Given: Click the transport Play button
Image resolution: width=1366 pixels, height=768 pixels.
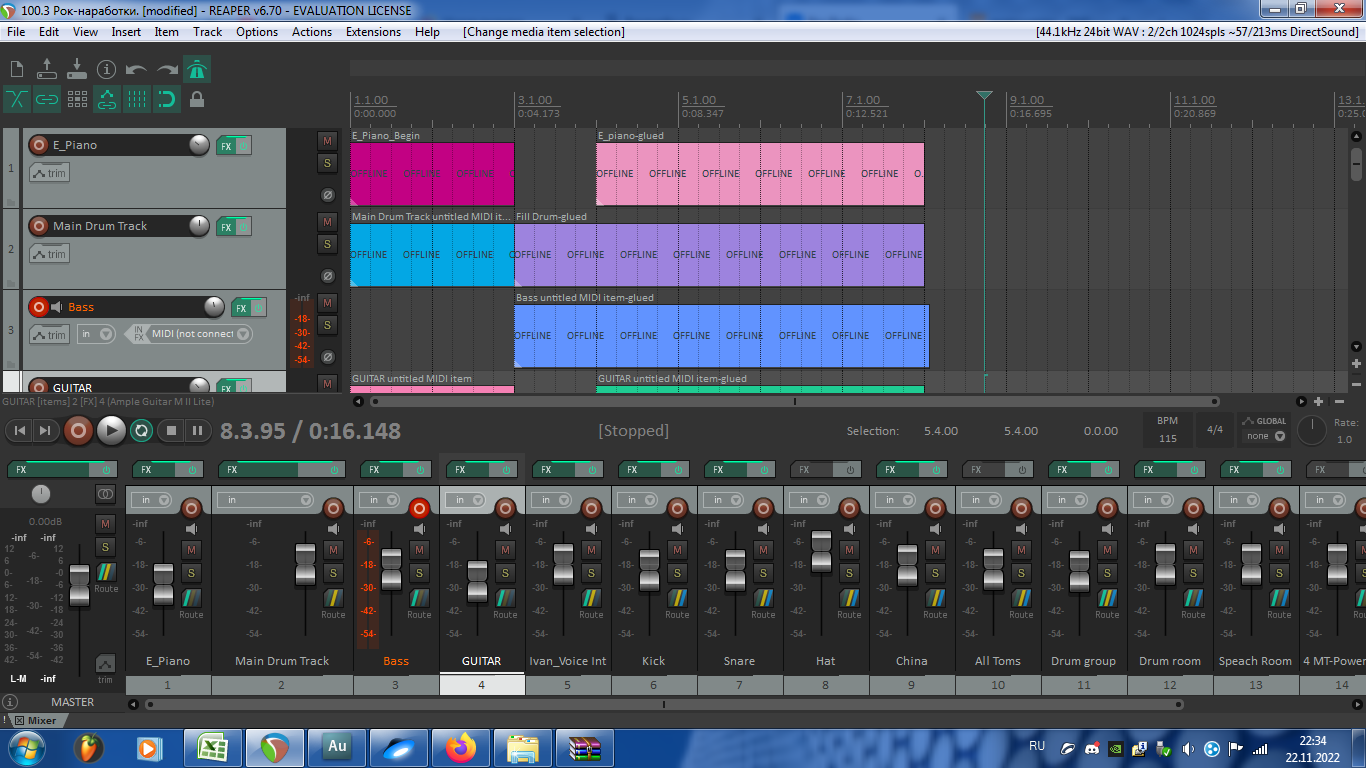Looking at the screenshot, I should pos(111,431).
